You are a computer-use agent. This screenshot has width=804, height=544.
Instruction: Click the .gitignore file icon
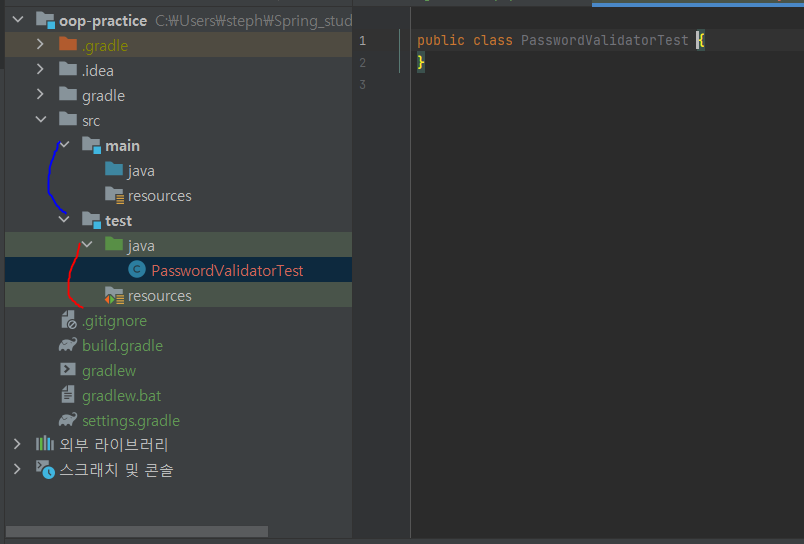[68, 319]
